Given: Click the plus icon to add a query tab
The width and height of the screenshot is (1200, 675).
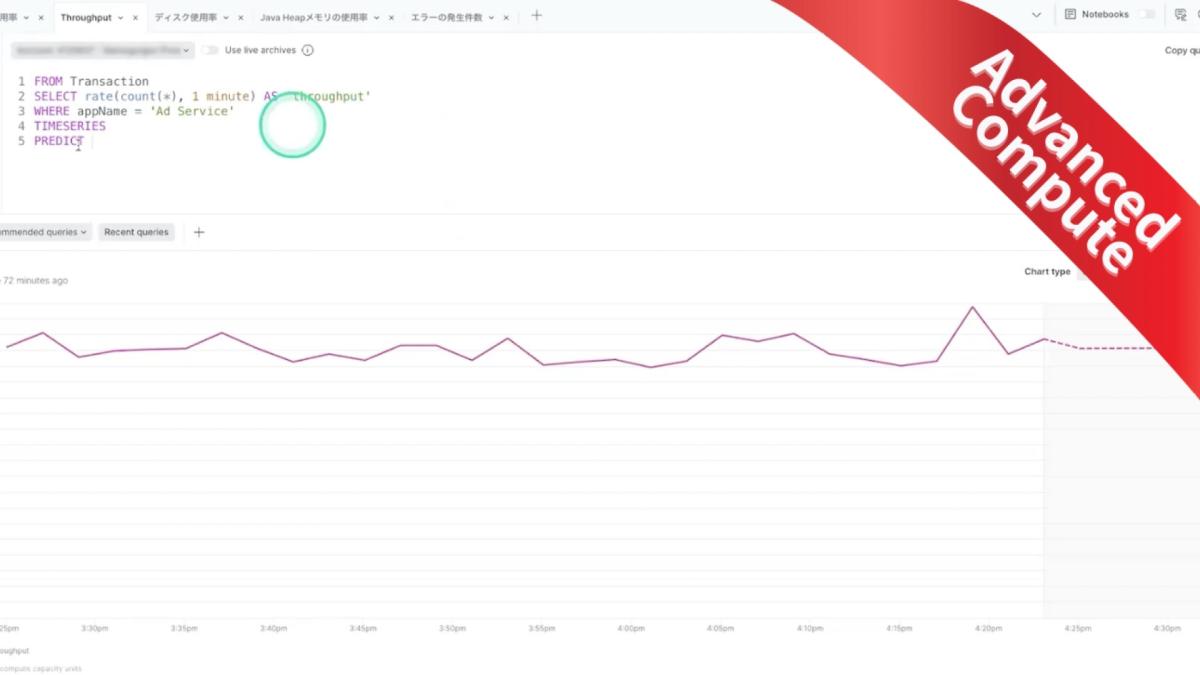Looking at the screenshot, I should tap(536, 15).
